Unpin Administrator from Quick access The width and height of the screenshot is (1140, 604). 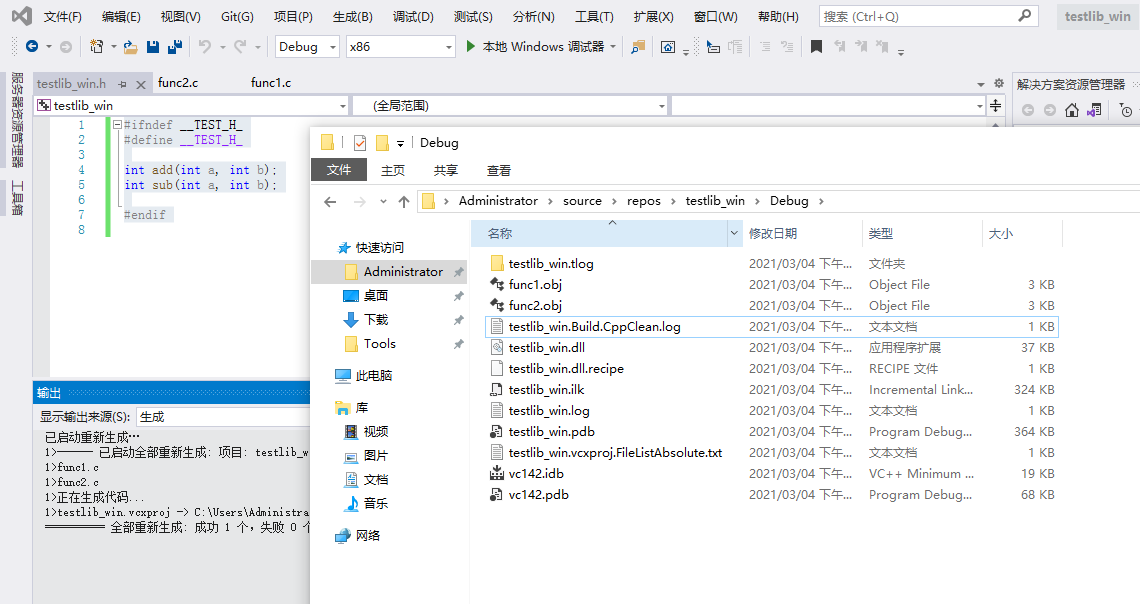[458, 272]
